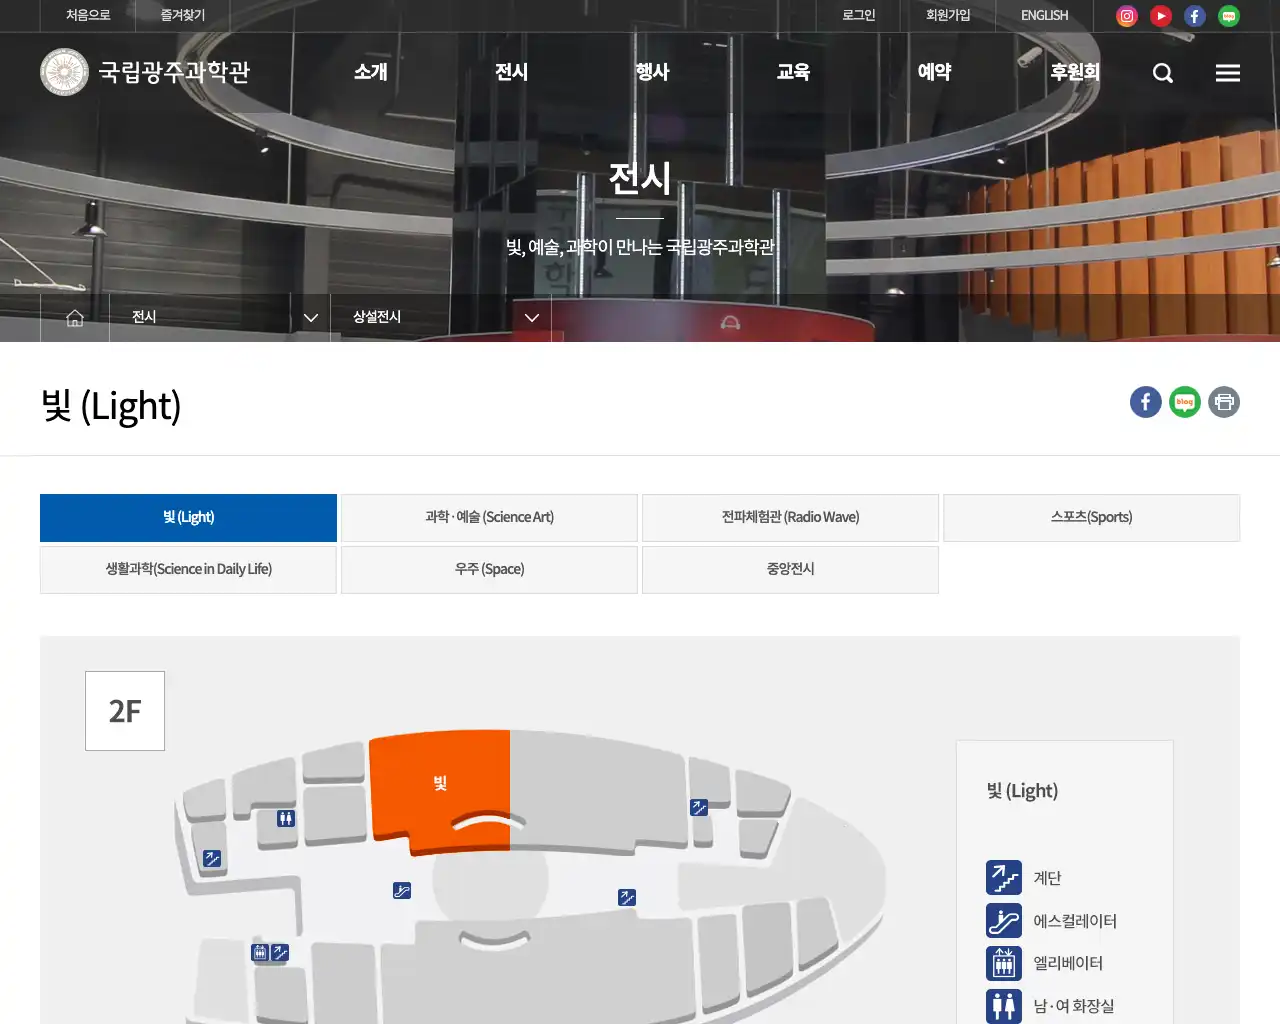Open the 교육 main menu
Image resolution: width=1280 pixels, height=1024 pixels.
(x=793, y=72)
